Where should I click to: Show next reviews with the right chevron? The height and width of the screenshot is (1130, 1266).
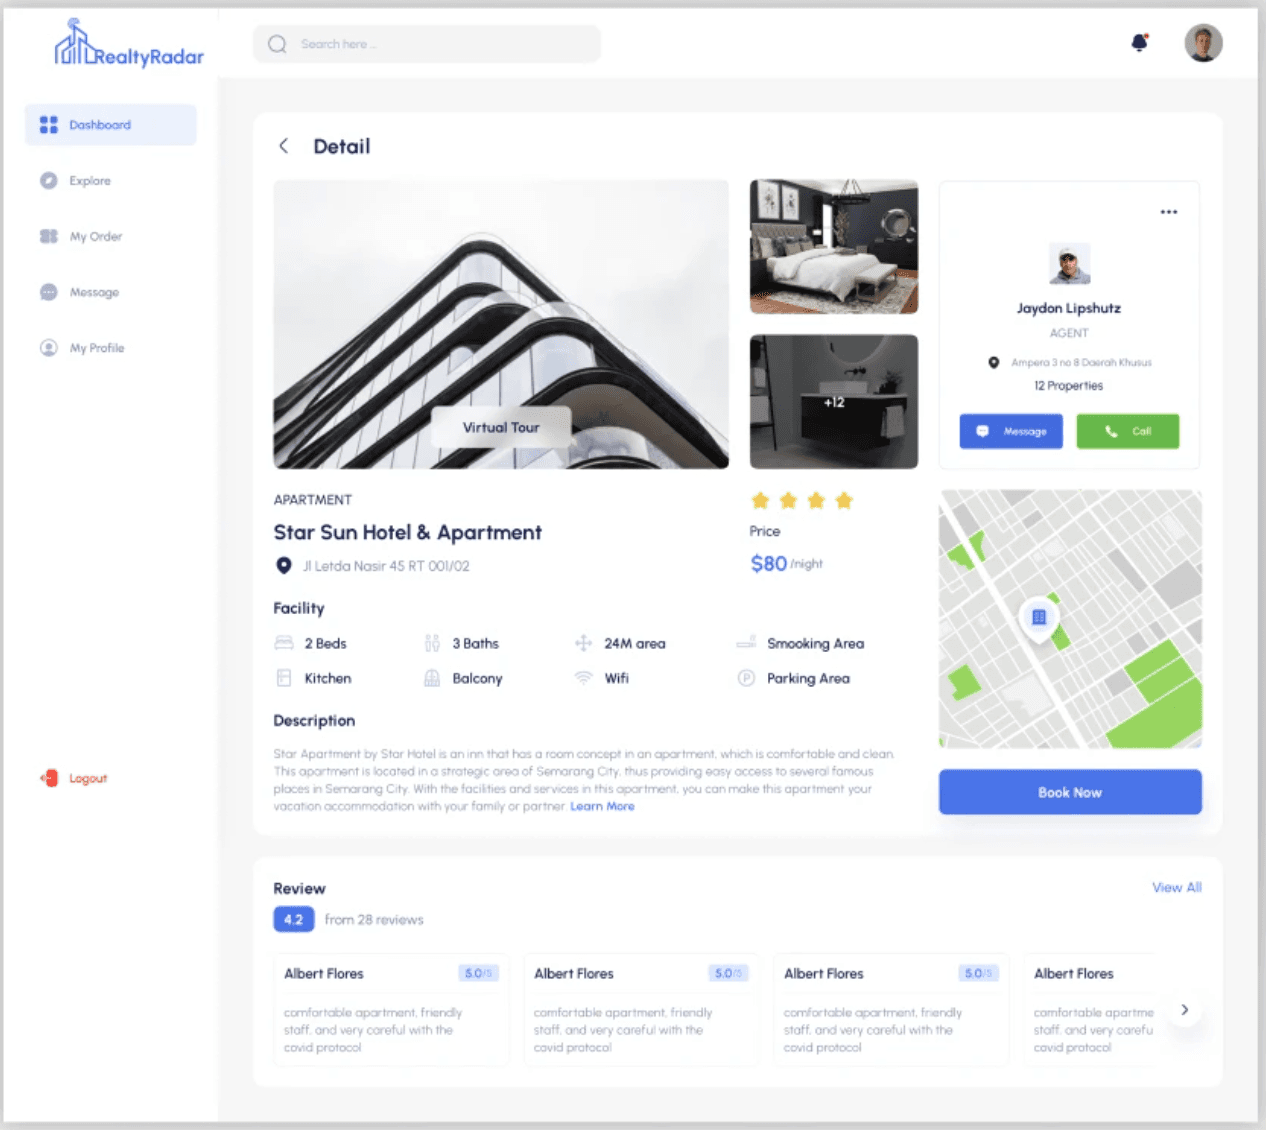click(x=1184, y=1010)
